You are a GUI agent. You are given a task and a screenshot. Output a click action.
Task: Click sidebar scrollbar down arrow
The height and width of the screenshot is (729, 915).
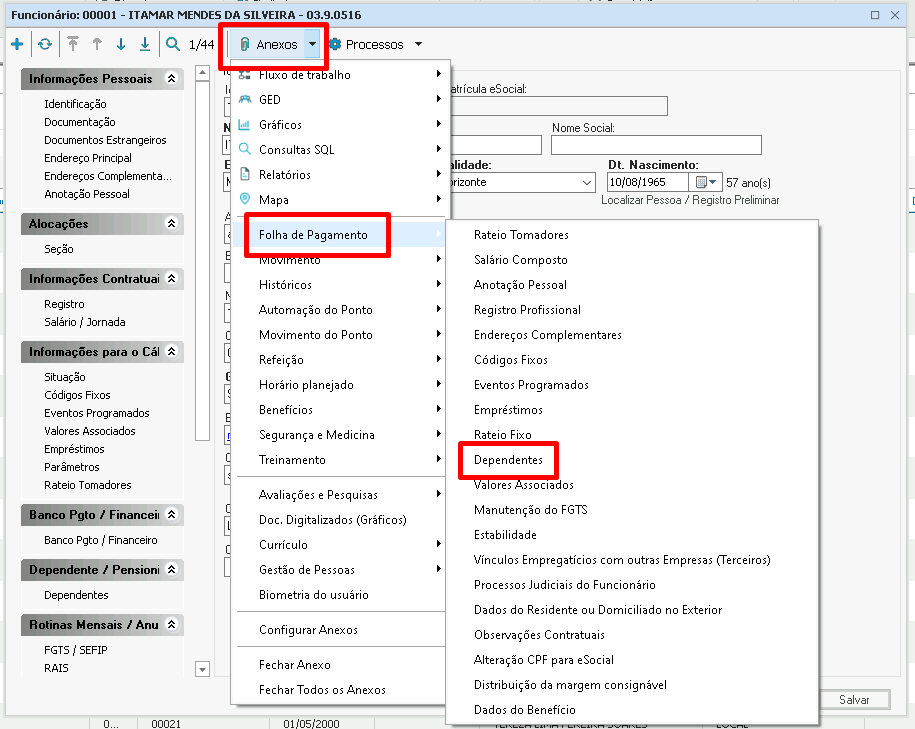pyautogui.click(x=202, y=669)
